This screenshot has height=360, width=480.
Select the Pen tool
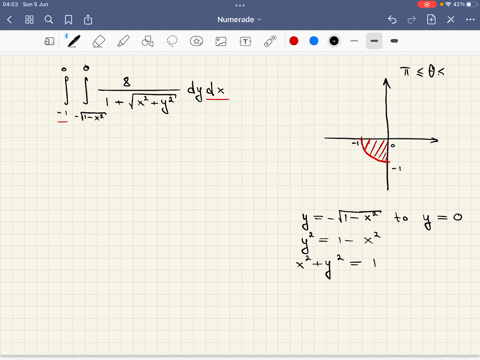point(73,41)
